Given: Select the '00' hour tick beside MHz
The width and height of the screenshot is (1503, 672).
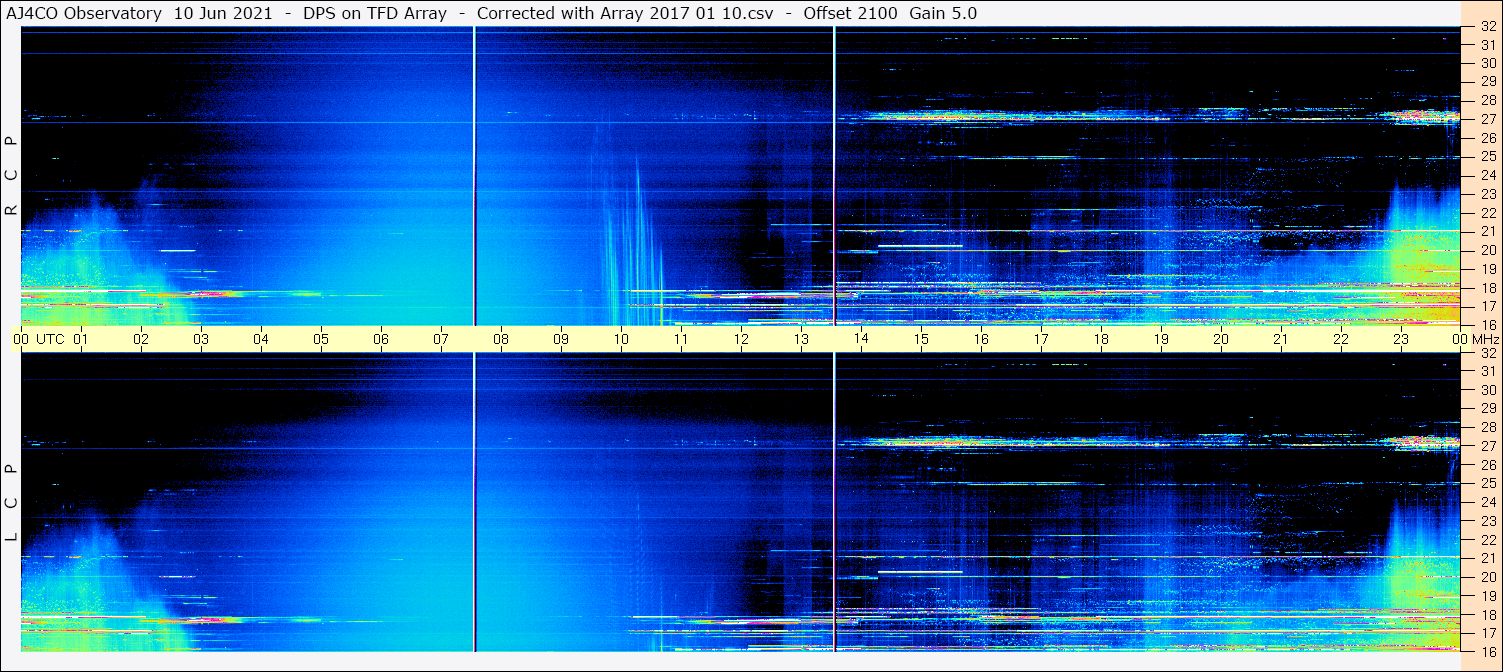Looking at the screenshot, I should pos(1460,339).
